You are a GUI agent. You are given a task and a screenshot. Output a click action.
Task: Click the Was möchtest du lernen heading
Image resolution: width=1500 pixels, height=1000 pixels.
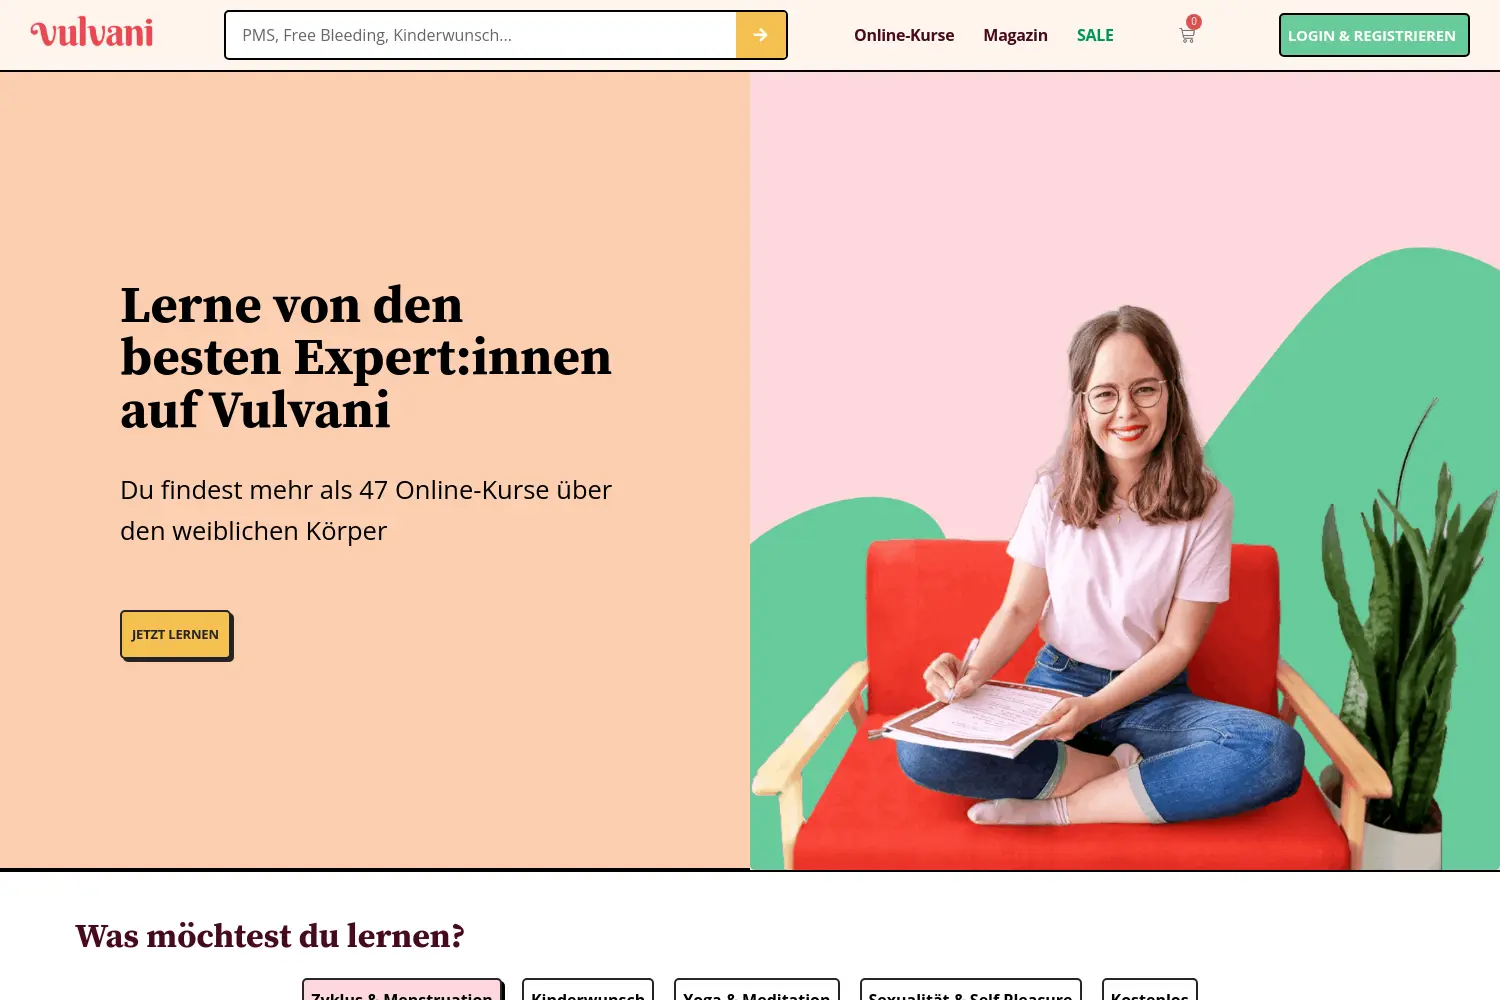[270, 936]
